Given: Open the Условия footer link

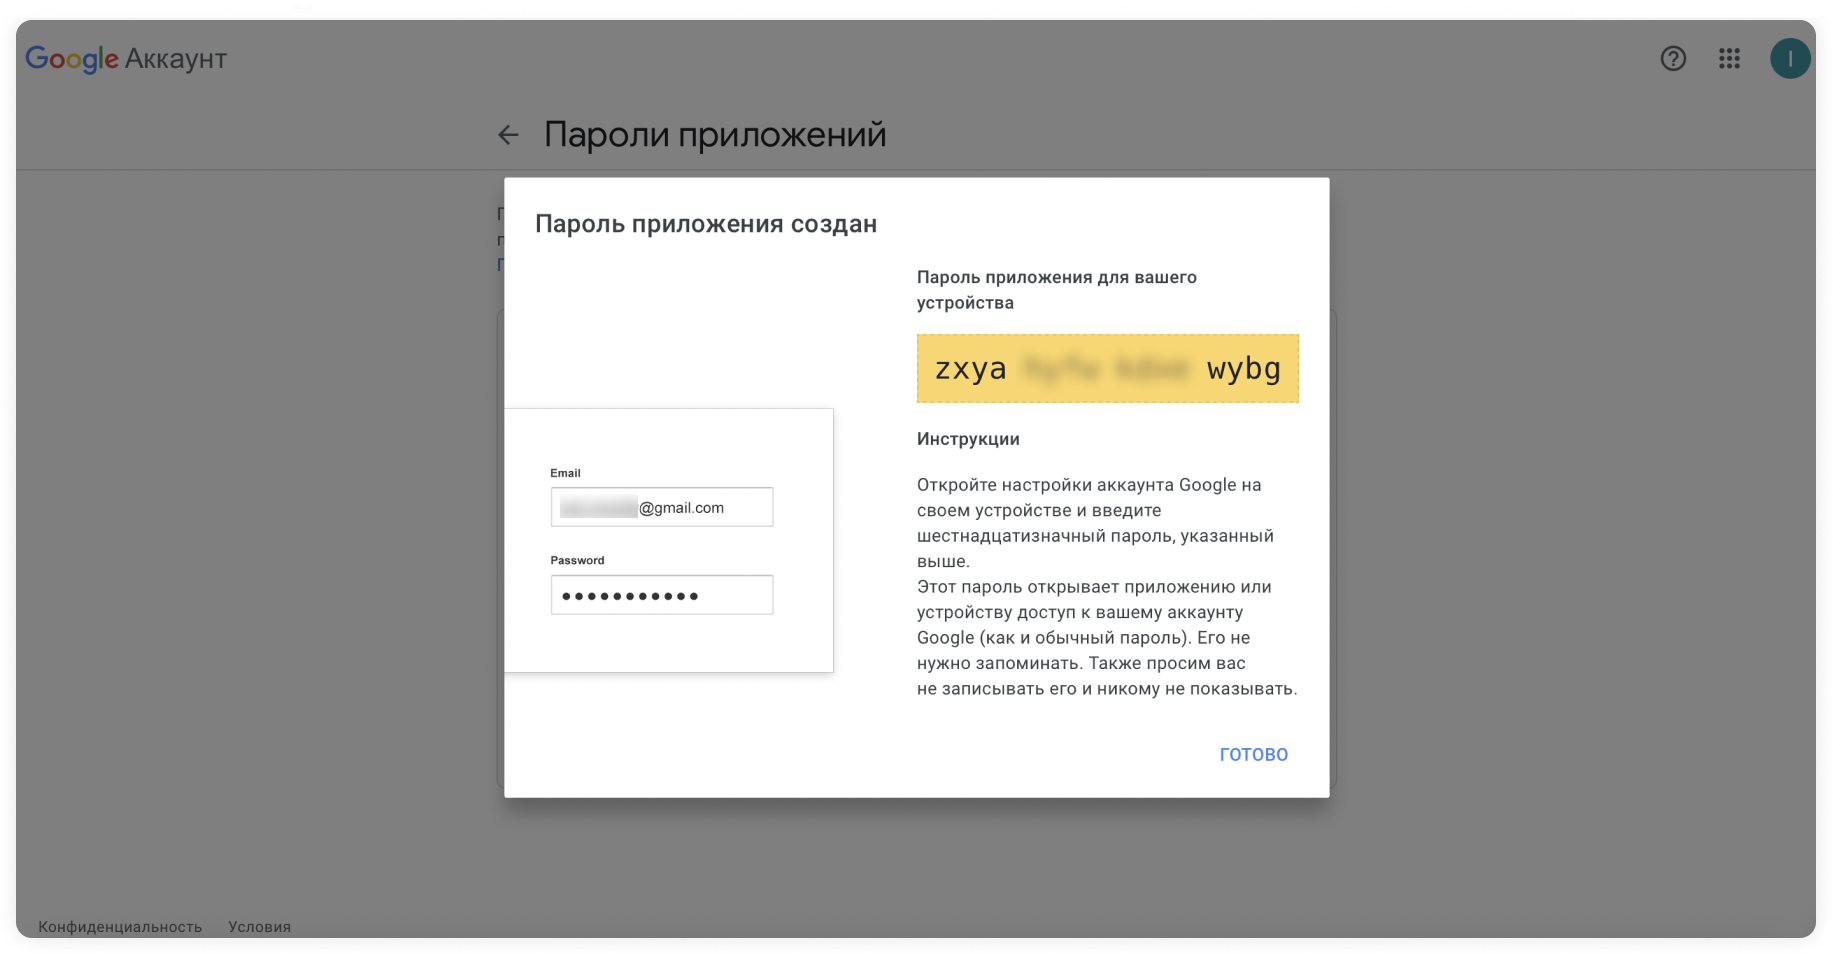Looking at the screenshot, I should pyautogui.click(x=260, y=927).
